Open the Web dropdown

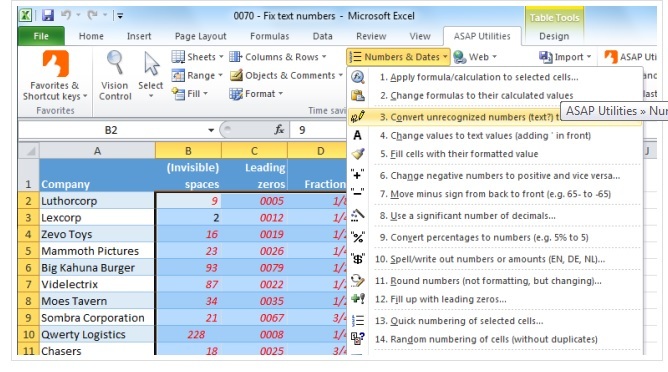click(475, 57)
